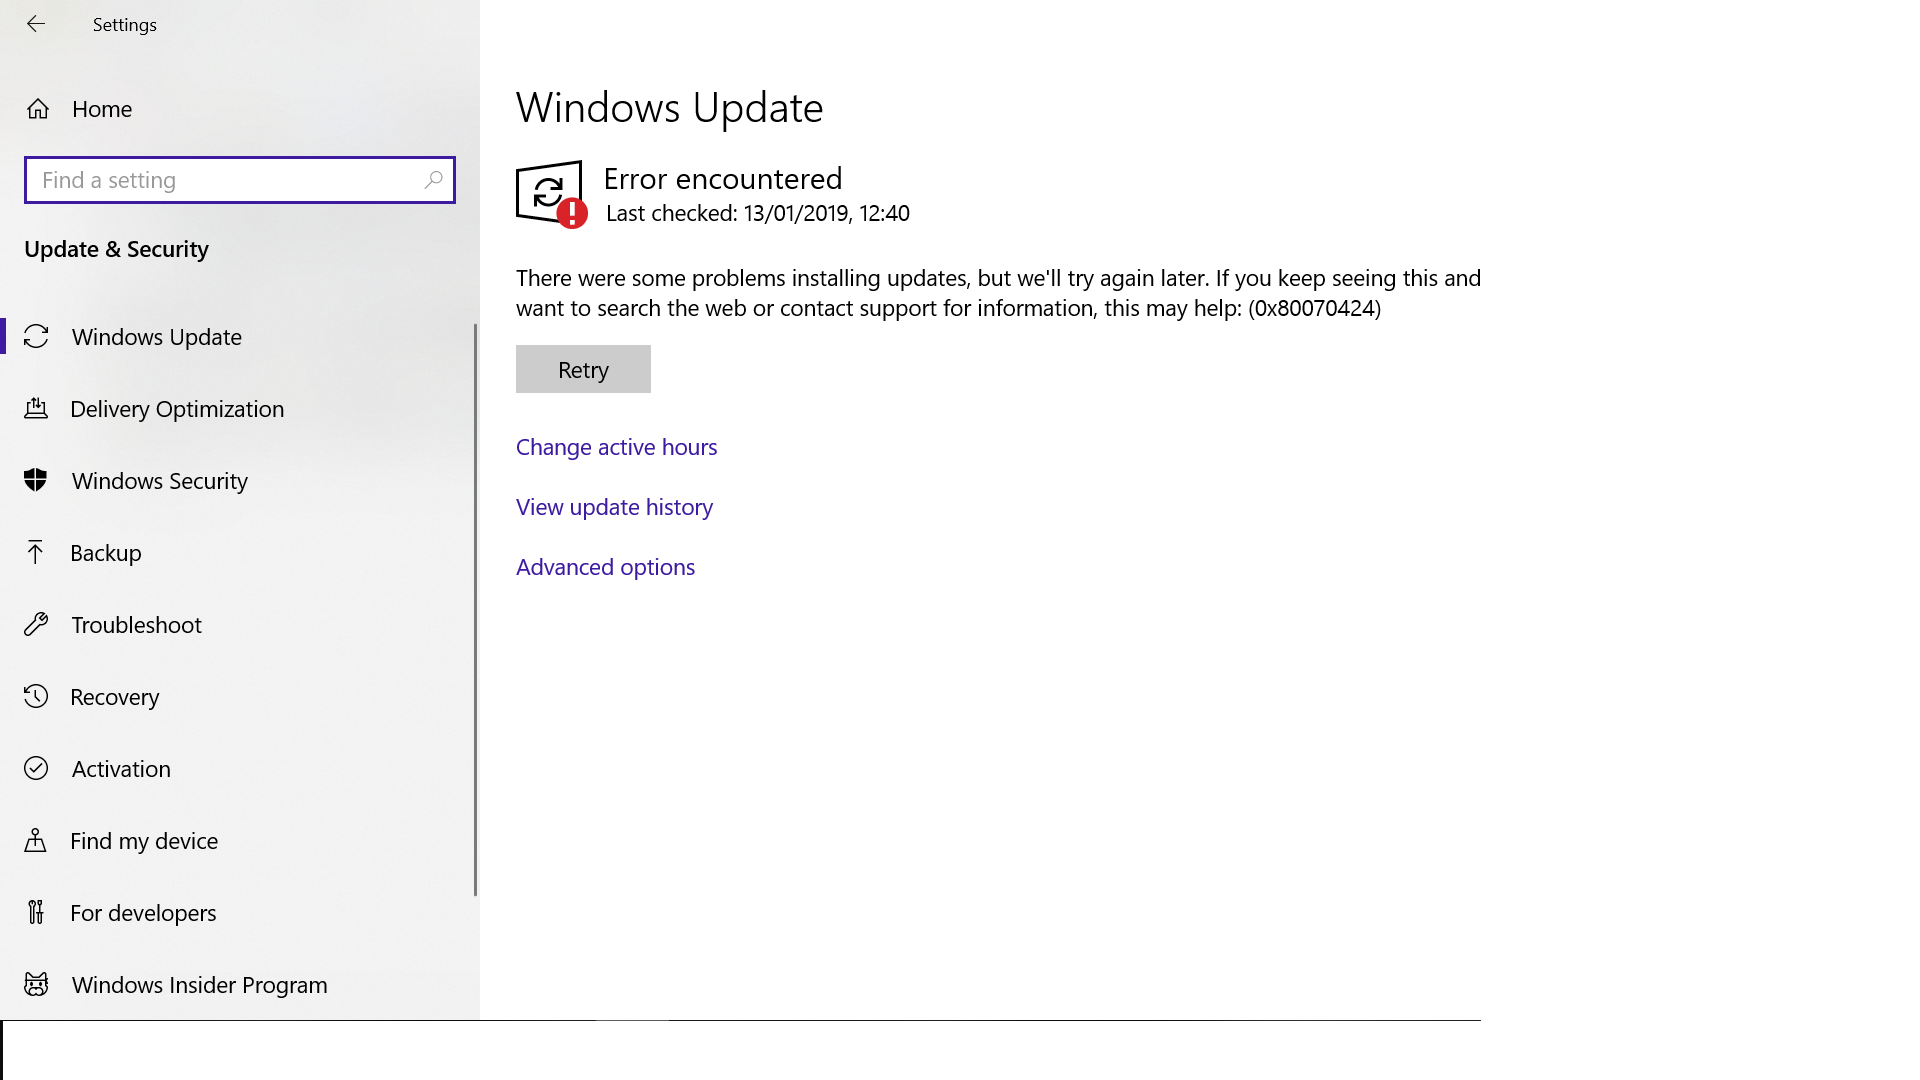Open Home settings label
Image resolution: width=1920 pixels, height=1080 pixels.
102,109
